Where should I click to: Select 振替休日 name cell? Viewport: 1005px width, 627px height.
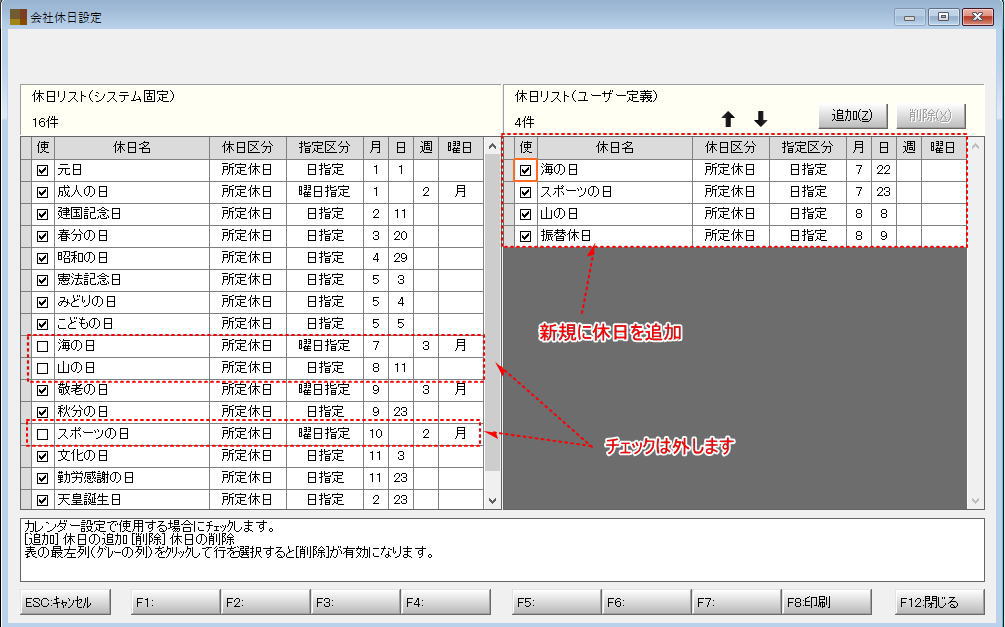point(615,236)
